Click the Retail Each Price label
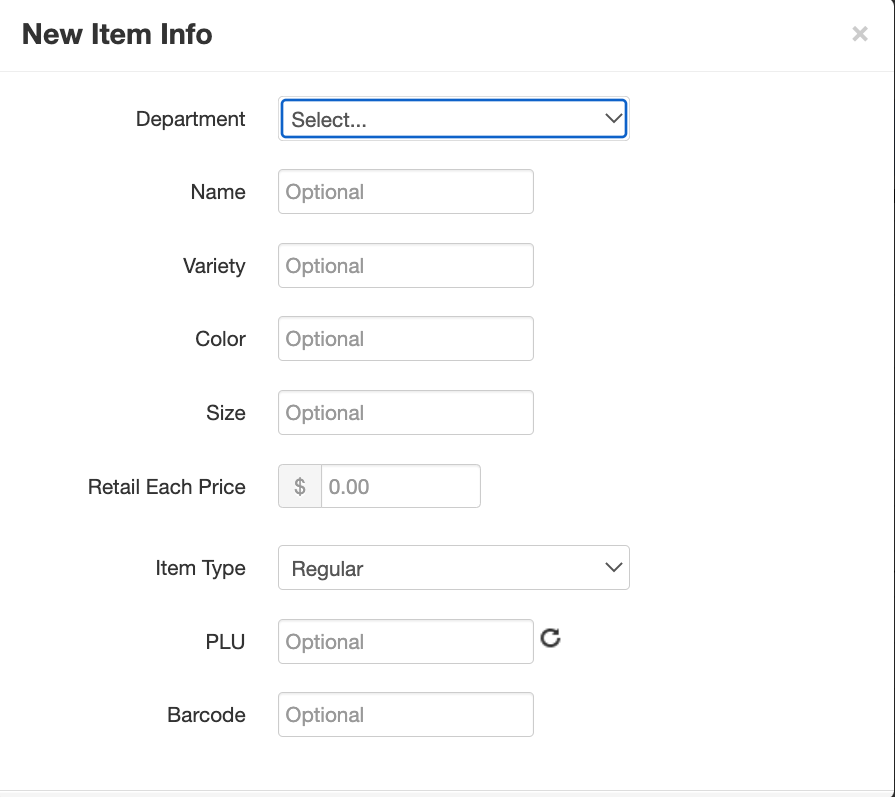The image size is (895, 797). click(x=167, y=487)
